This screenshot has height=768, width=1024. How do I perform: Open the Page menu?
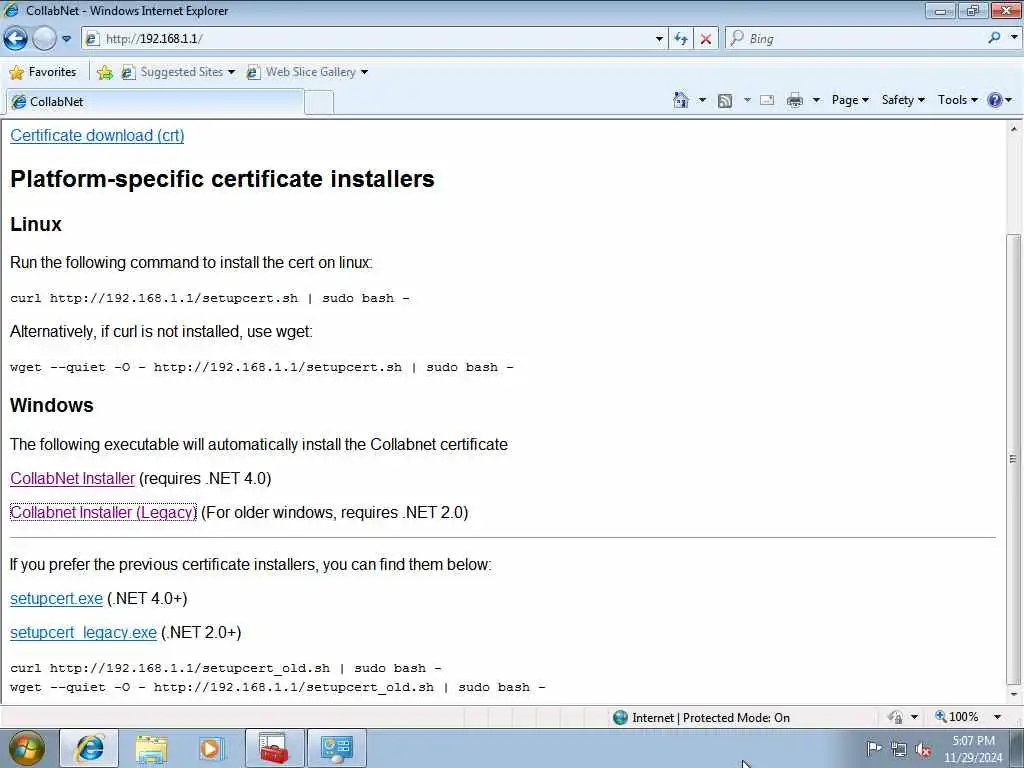850,100
